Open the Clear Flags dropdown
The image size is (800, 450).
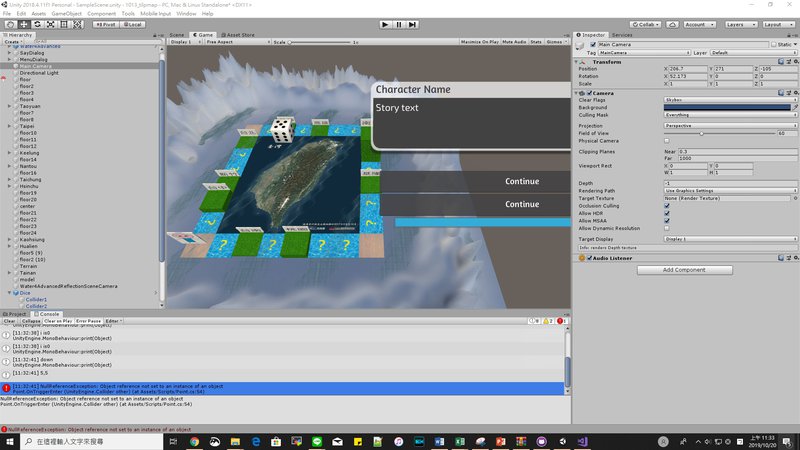[730, 100]
